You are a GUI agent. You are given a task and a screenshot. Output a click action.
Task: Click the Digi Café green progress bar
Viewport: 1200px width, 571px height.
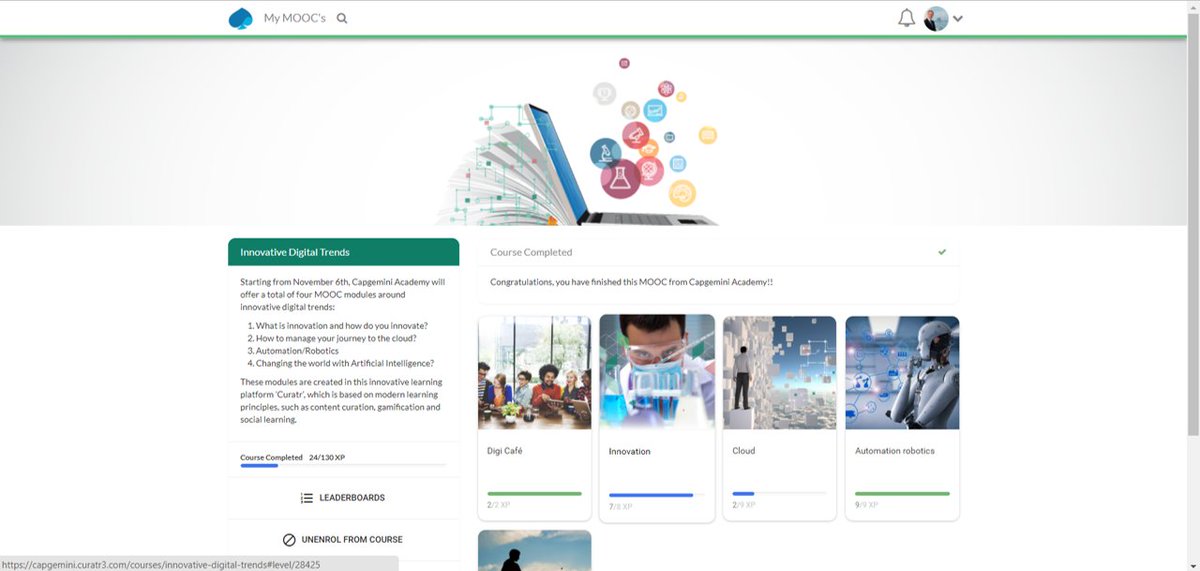(534, 493)
